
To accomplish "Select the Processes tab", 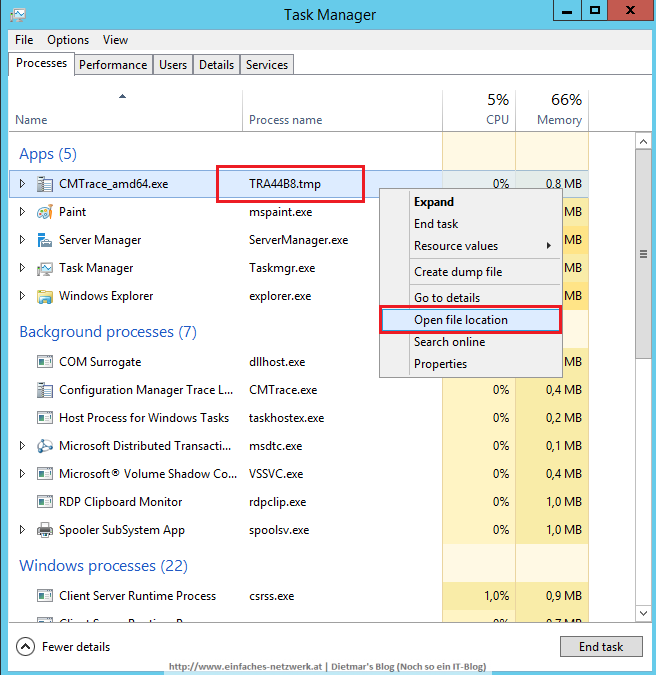I will 41,64.
